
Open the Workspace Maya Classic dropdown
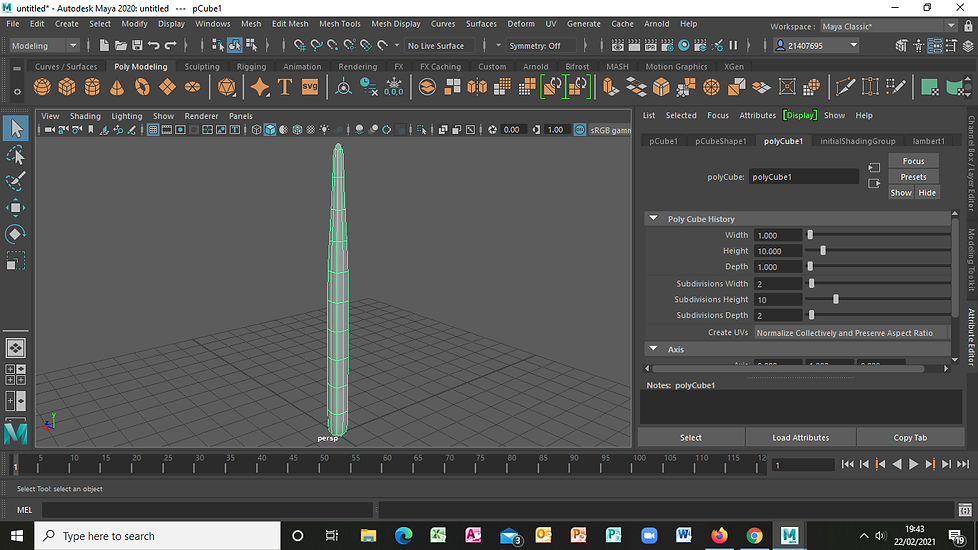tap(888, 26)
